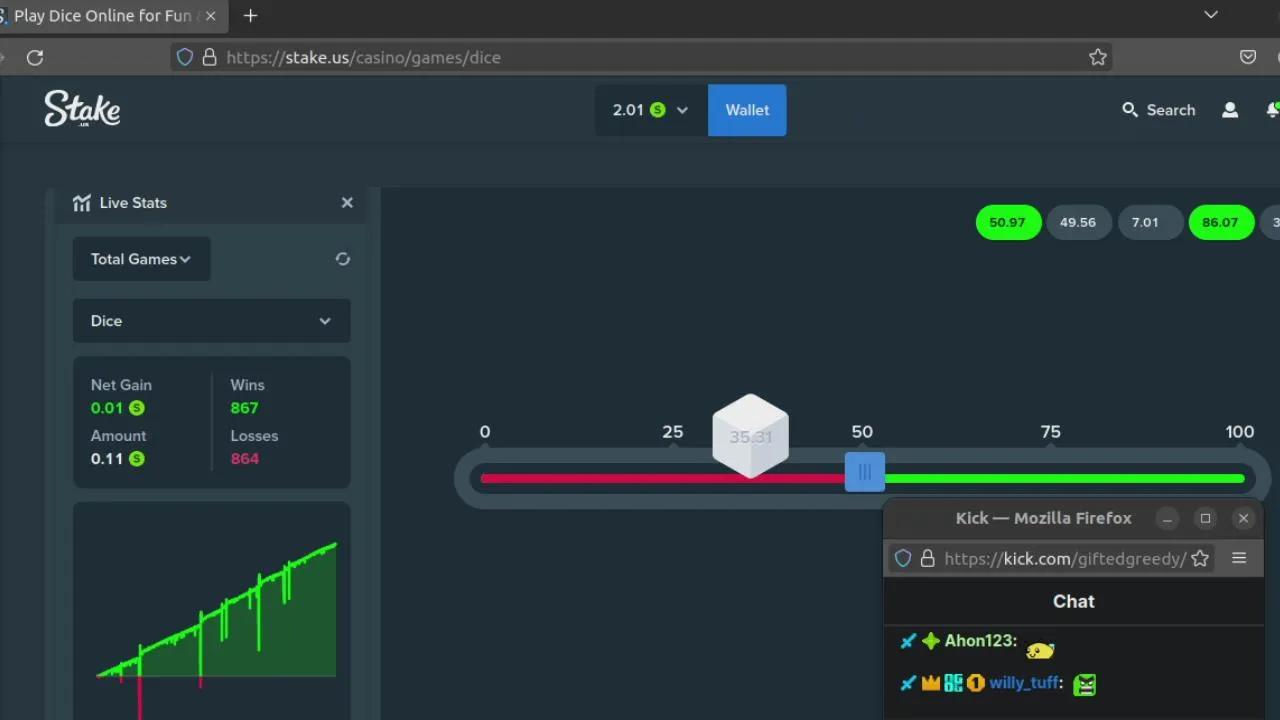Click username Ahon123 in Kick chat

tap(980, 641)
